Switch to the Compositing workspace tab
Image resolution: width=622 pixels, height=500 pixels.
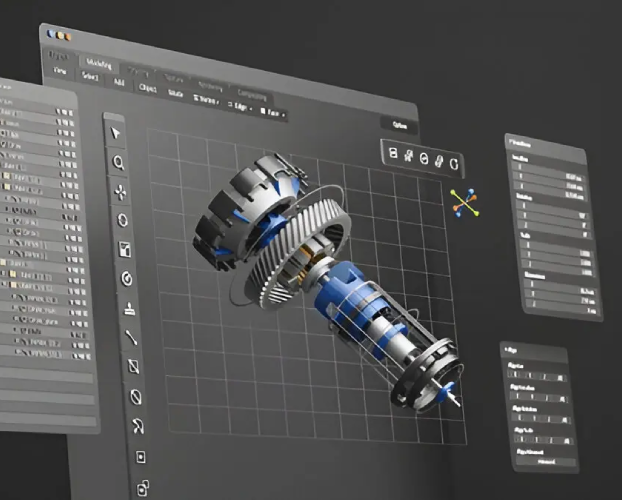252,95
